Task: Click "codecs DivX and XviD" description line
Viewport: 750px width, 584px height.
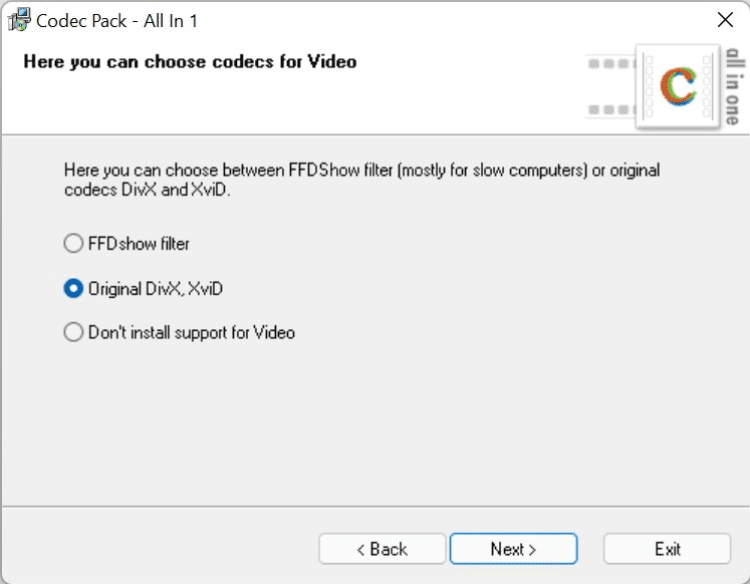Action: pos(146,190)
